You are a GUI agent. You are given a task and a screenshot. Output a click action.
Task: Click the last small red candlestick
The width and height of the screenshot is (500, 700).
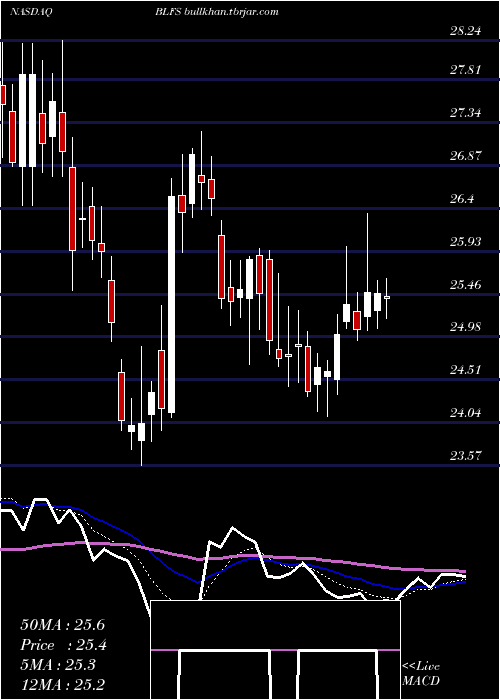click(387, 297)
